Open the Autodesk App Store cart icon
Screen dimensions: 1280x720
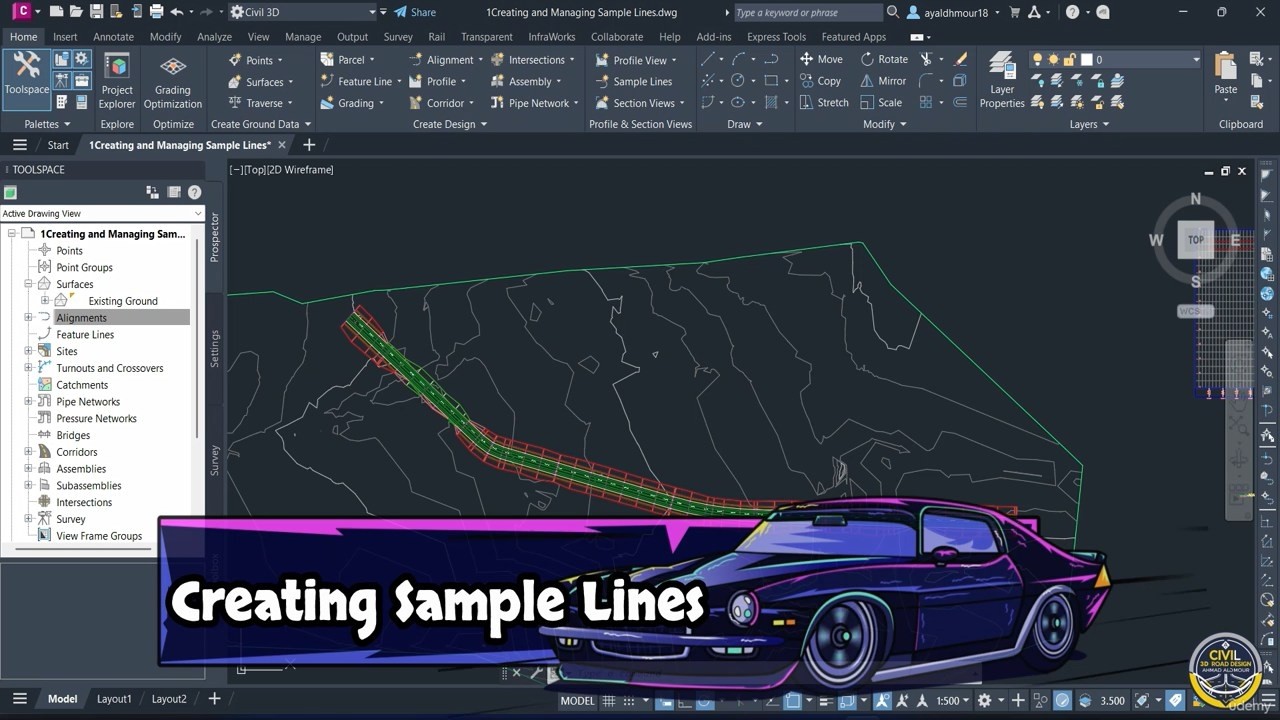click(1016, 12)
